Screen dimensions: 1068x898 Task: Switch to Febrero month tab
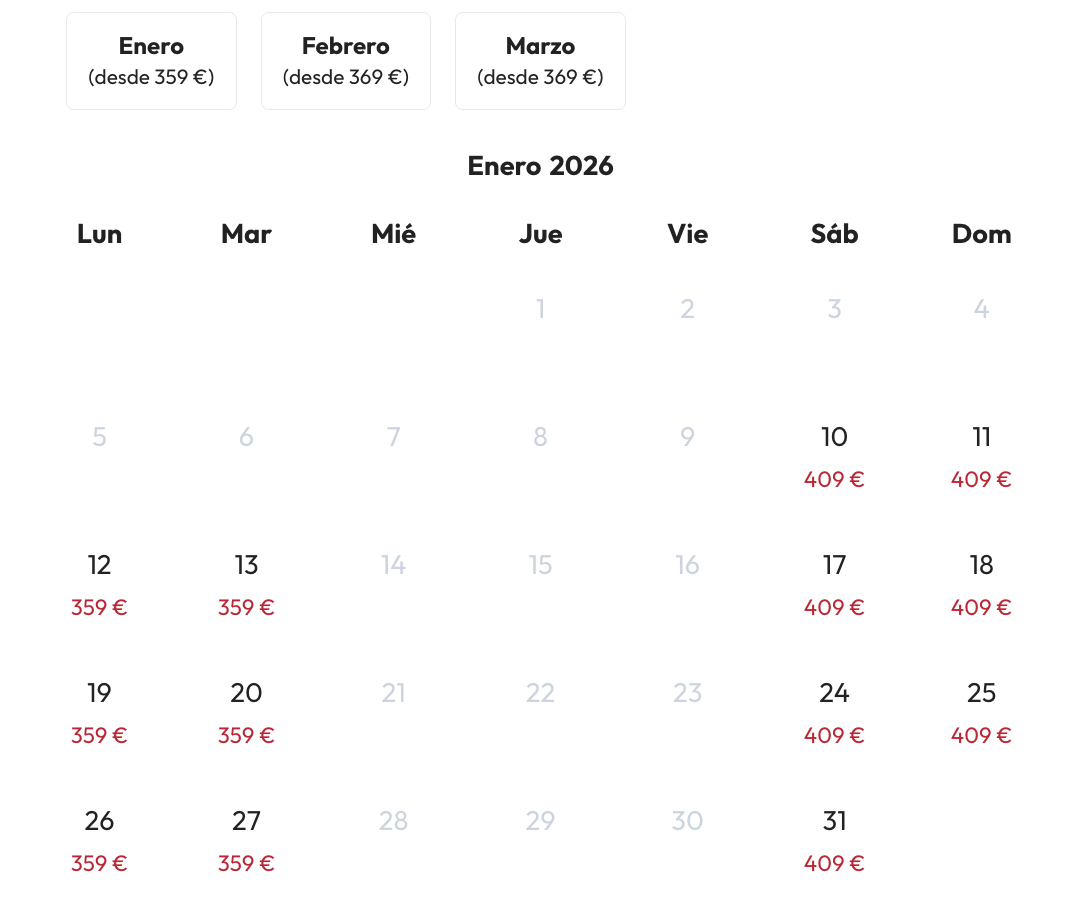pos(346,61)
